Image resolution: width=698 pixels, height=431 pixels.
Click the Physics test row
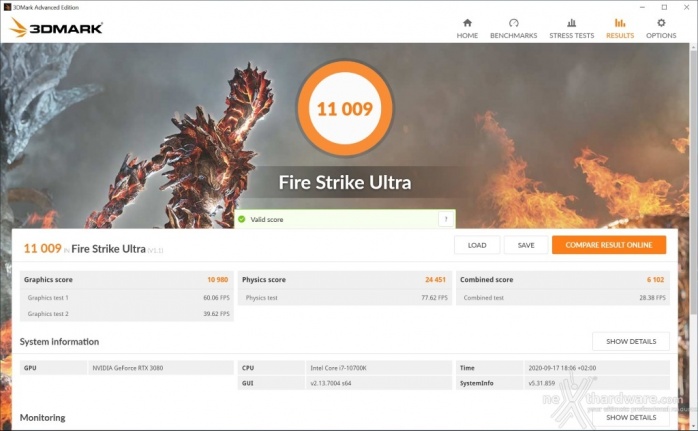tap(345, 297)
